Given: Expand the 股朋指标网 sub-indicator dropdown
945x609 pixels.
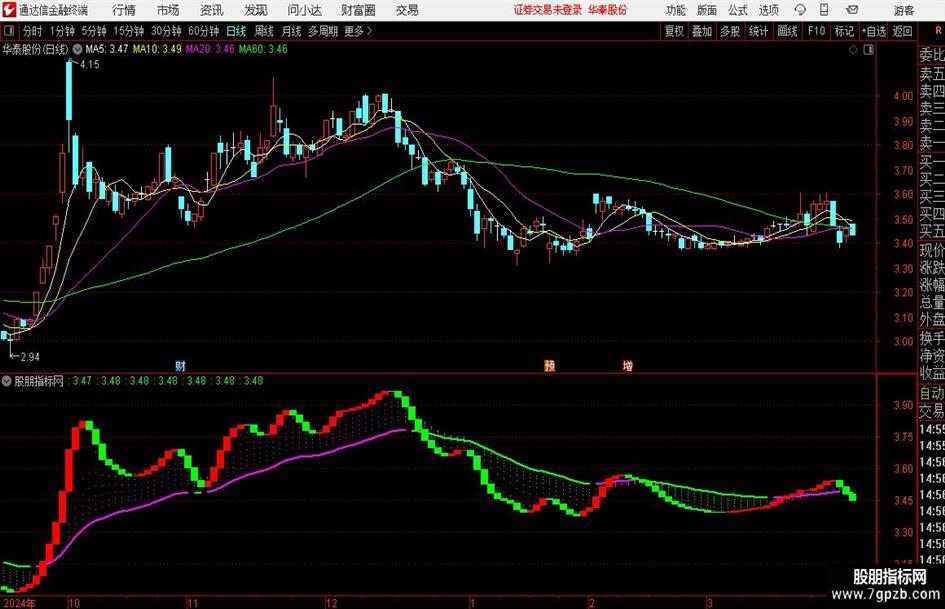Looking at the screenshot, I should pyautogui.click(x=7, y=381).
